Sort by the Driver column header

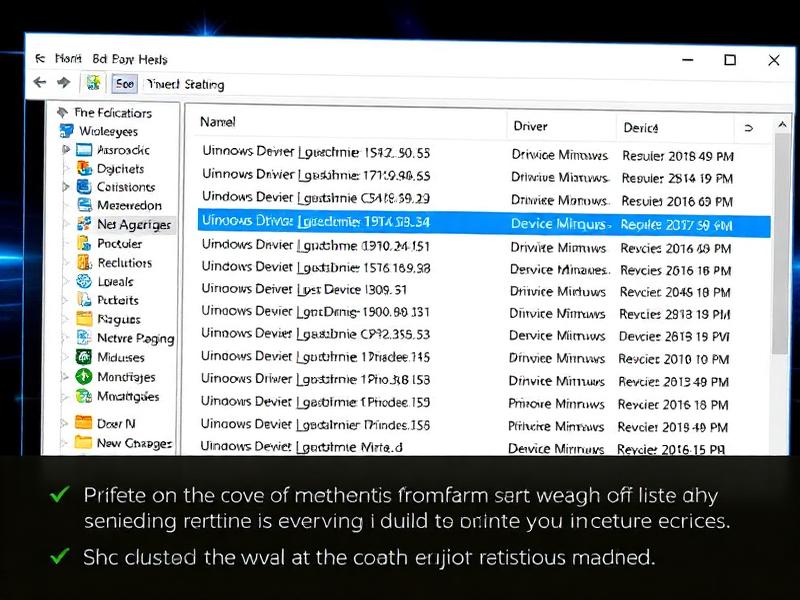(x=530, y=126)
